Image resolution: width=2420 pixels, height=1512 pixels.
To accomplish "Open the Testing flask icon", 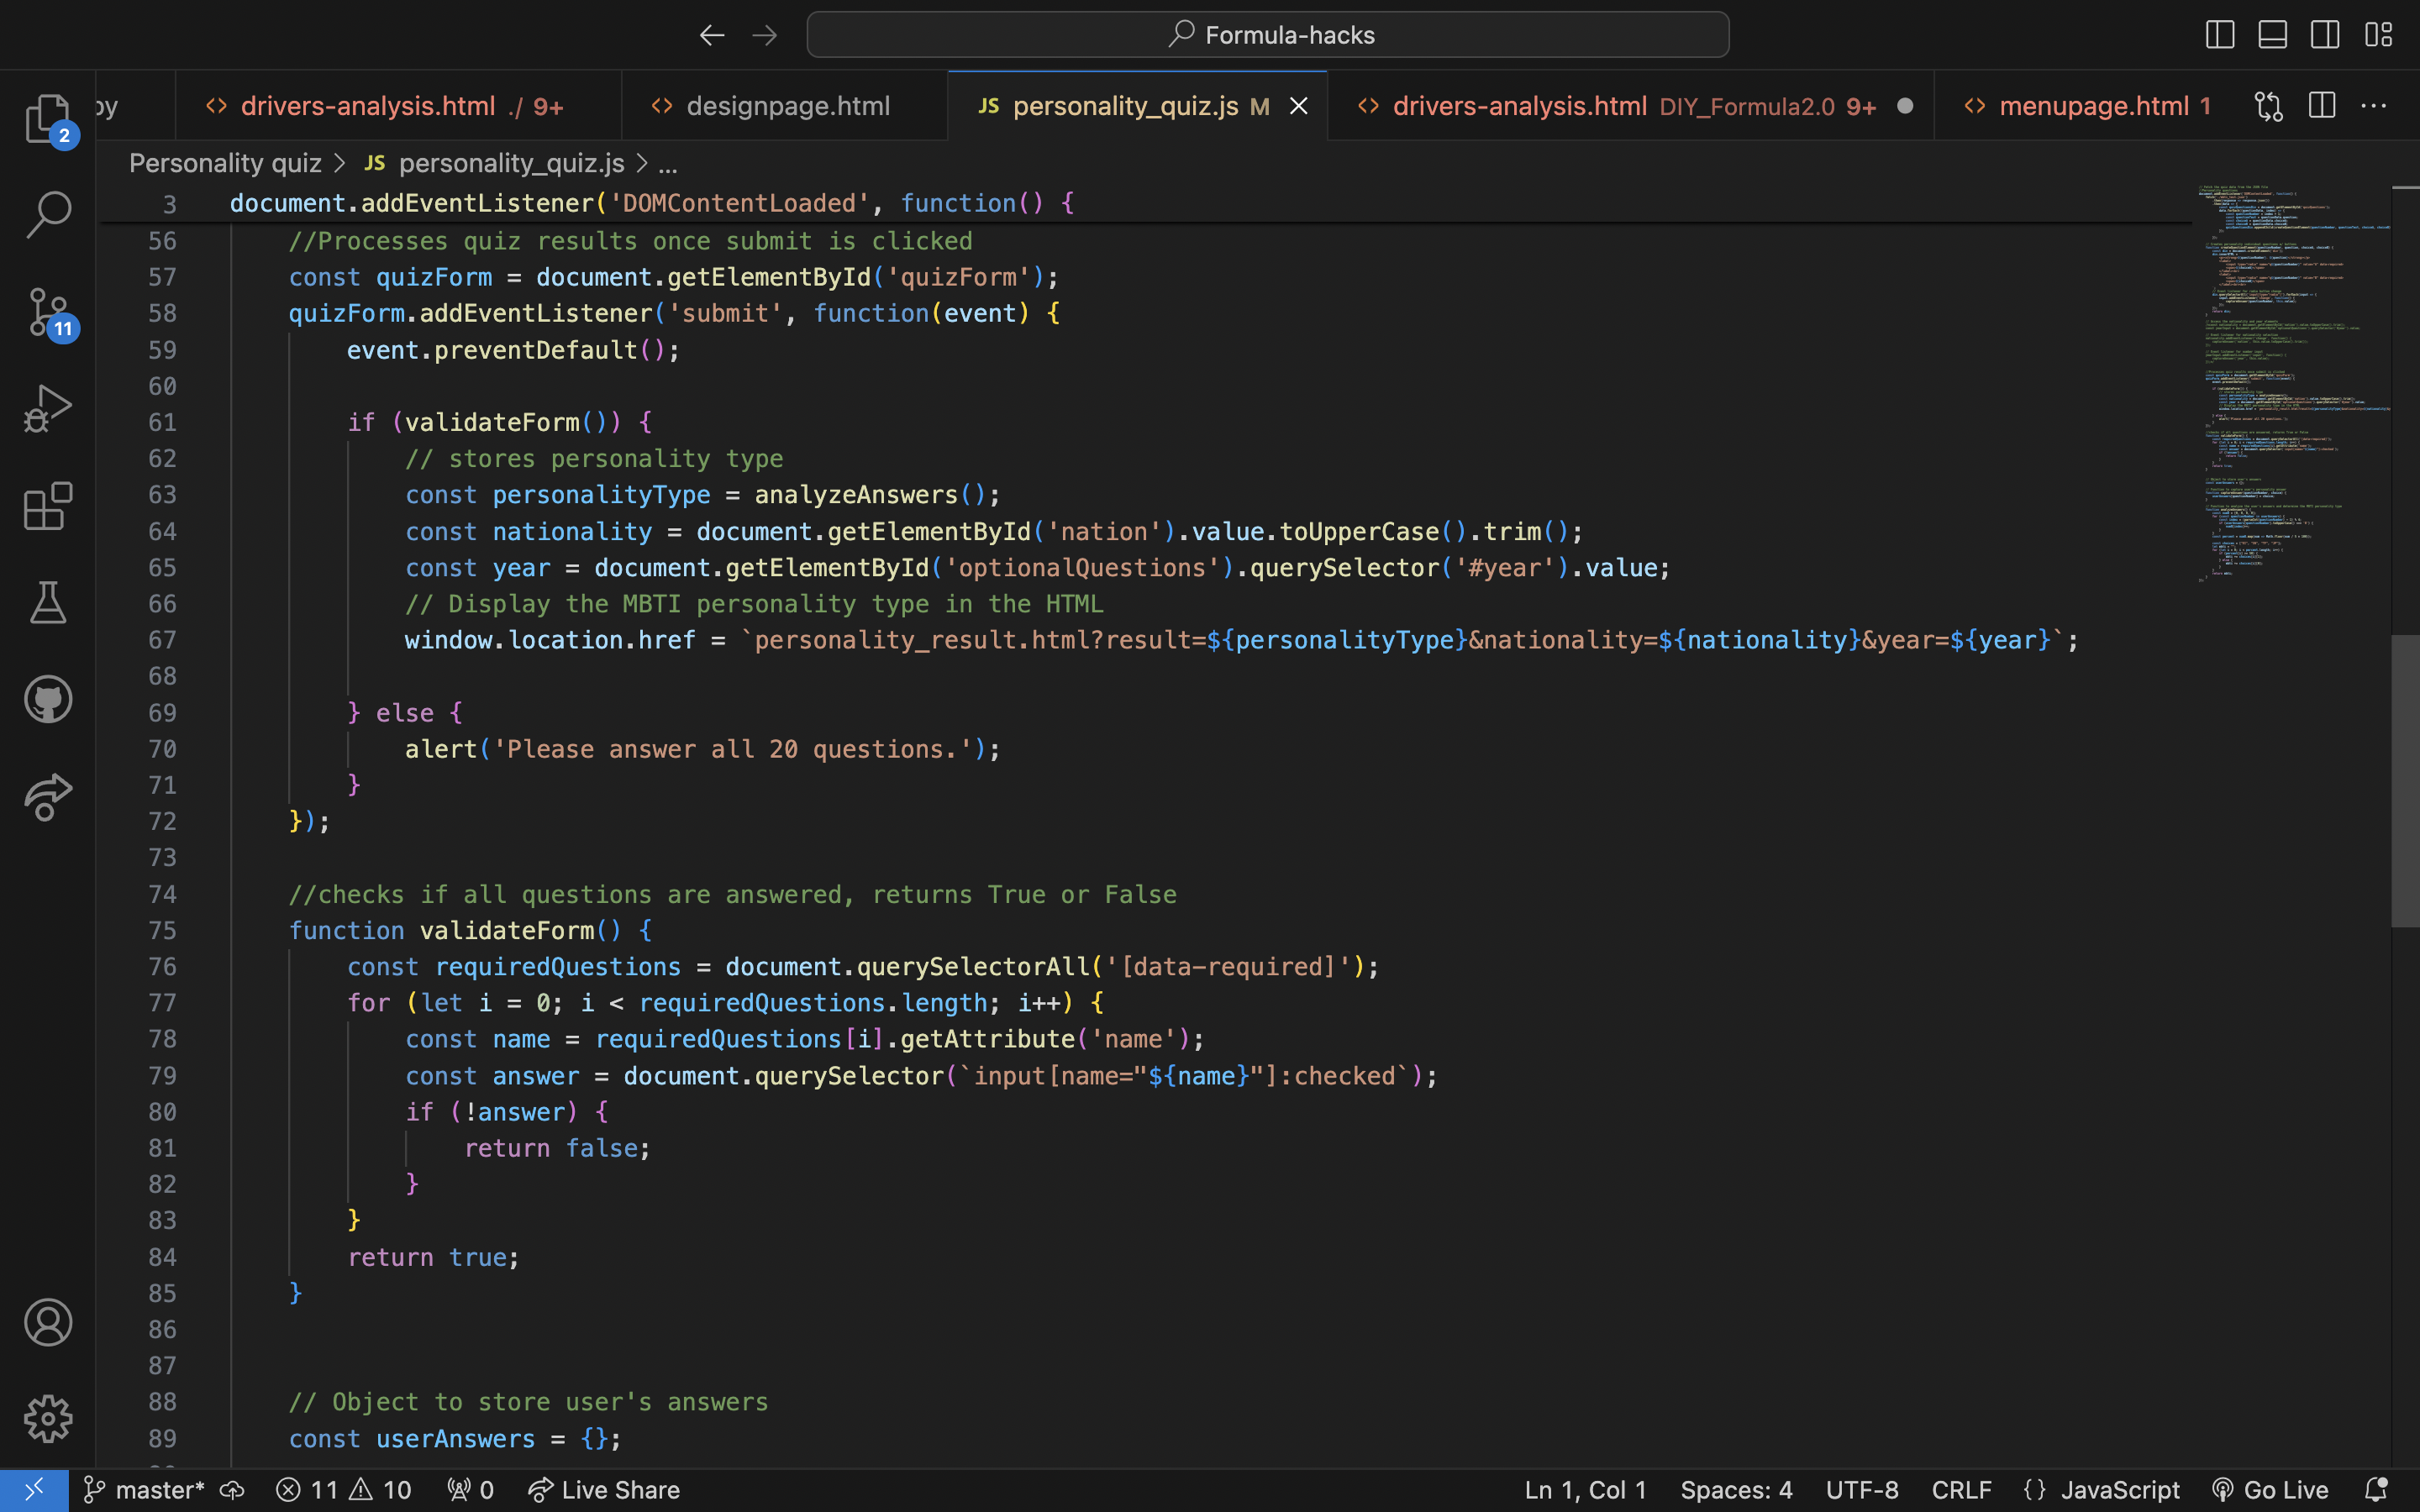I will coord(47,603).
